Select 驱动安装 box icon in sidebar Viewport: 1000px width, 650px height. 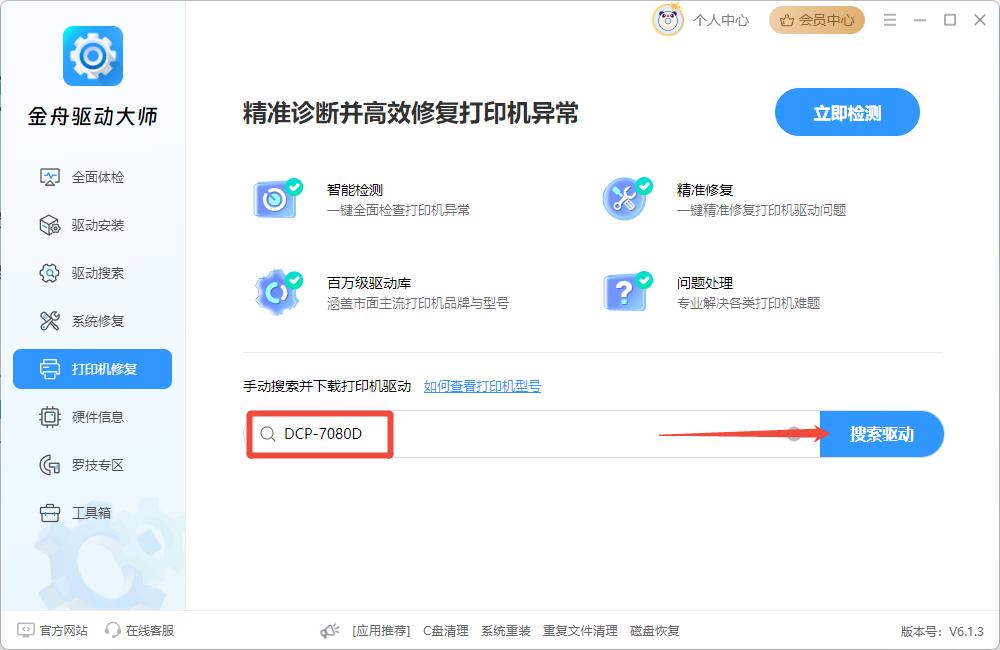[50, 225]
